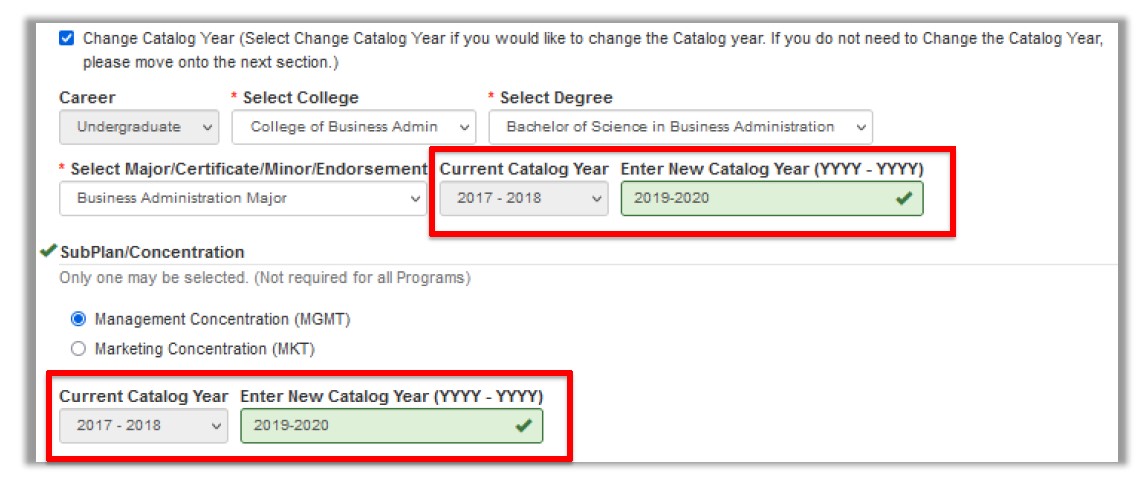This screenshot has height=486, width=1148.
Task: Open the Career dropdown showing Undergraduate
Action: [x=139, y=127]
